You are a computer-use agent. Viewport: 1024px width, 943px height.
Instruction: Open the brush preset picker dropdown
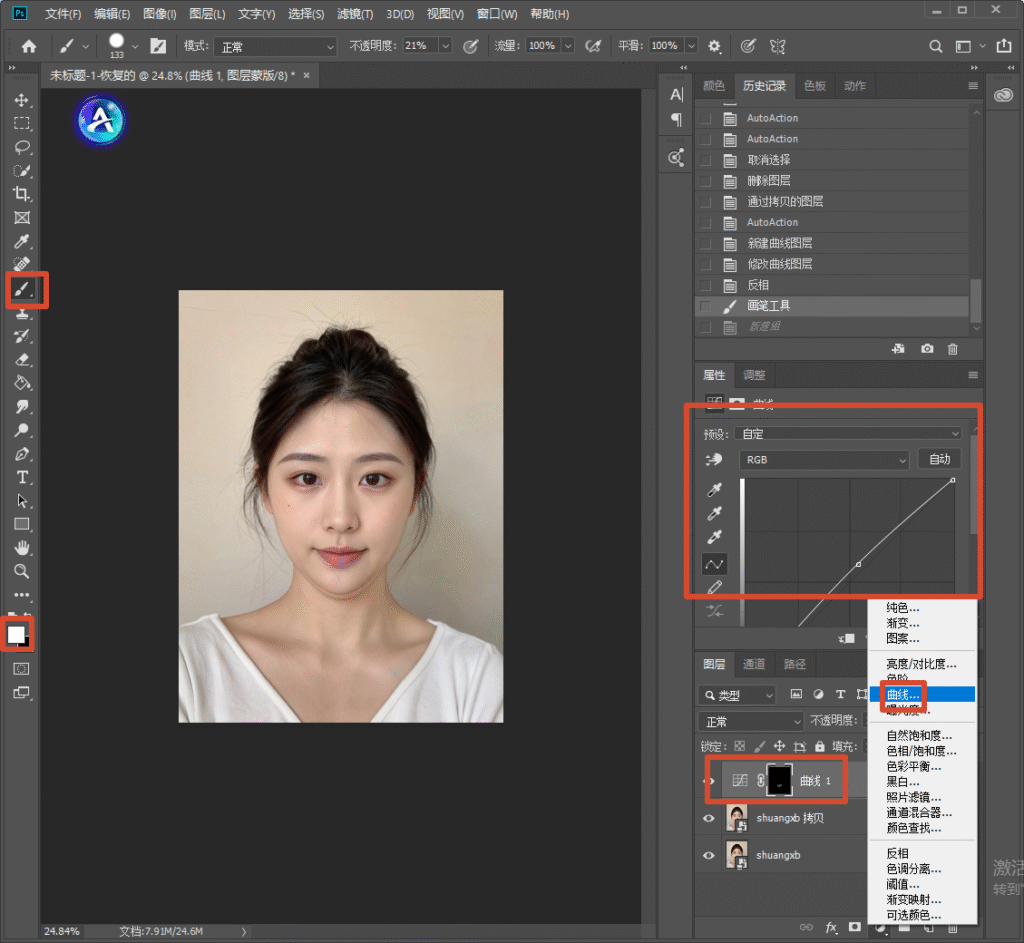click(135, 46)
